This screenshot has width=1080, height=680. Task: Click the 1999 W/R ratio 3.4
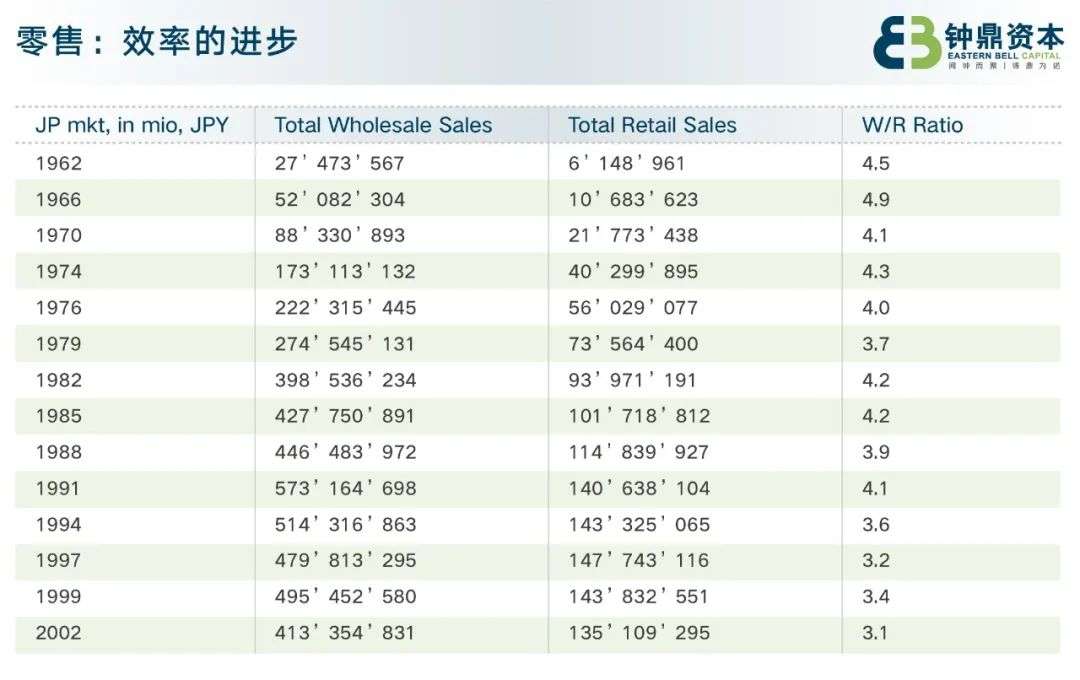coord(875,596)
